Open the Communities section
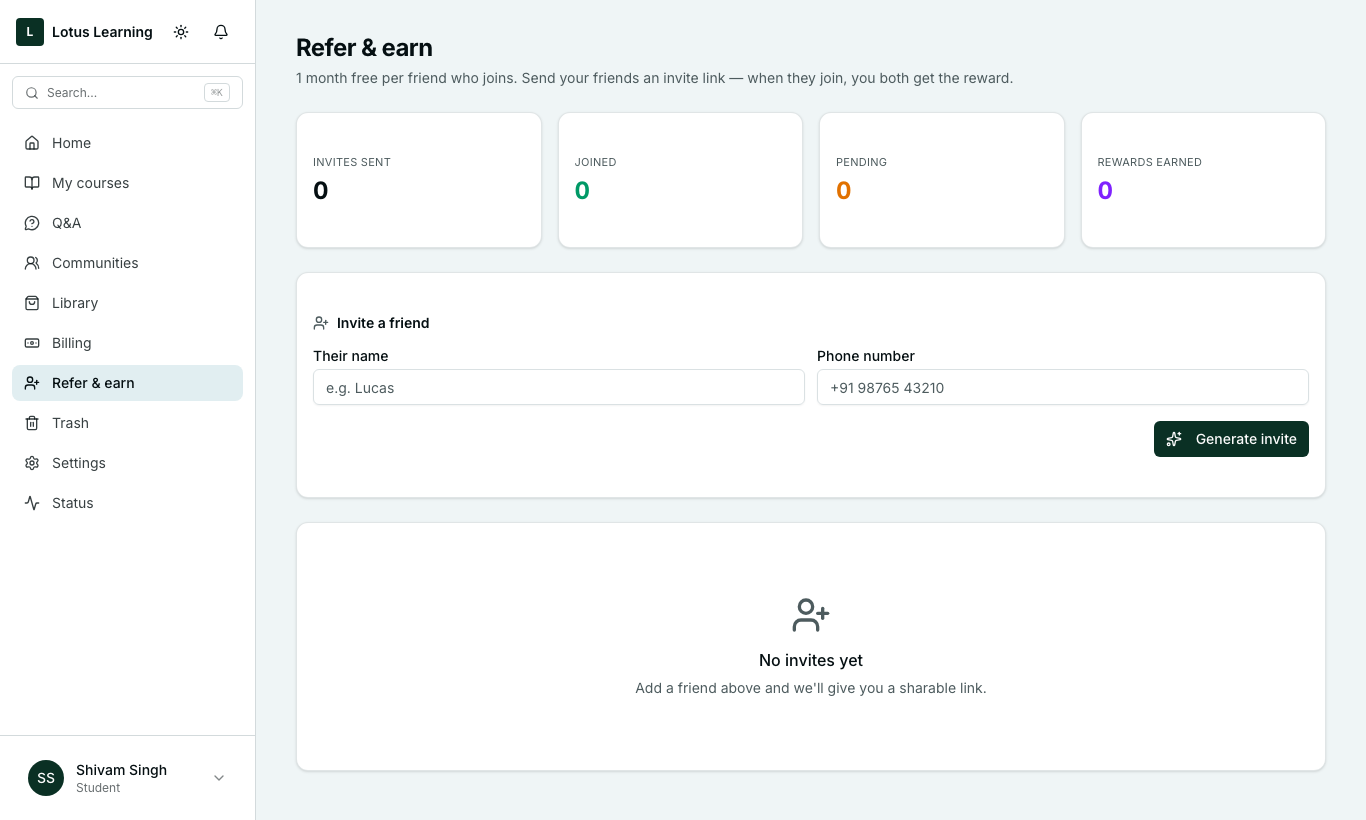This screenshot has width=1366, height=820. [x=127, y=263]
